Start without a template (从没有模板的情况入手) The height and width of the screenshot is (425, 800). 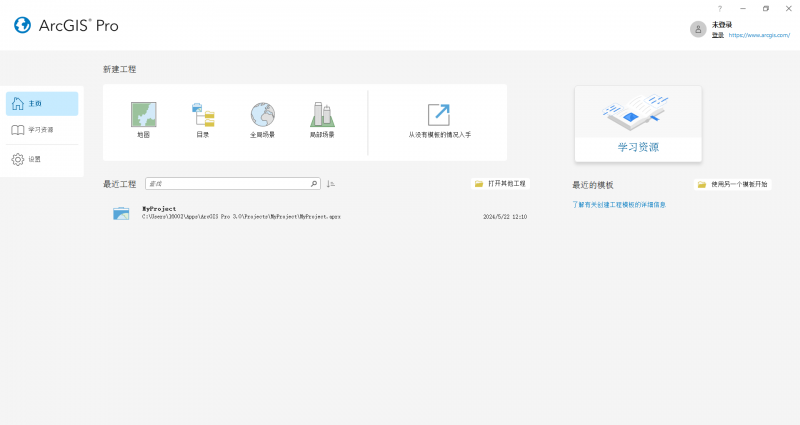tap(438, 119)
